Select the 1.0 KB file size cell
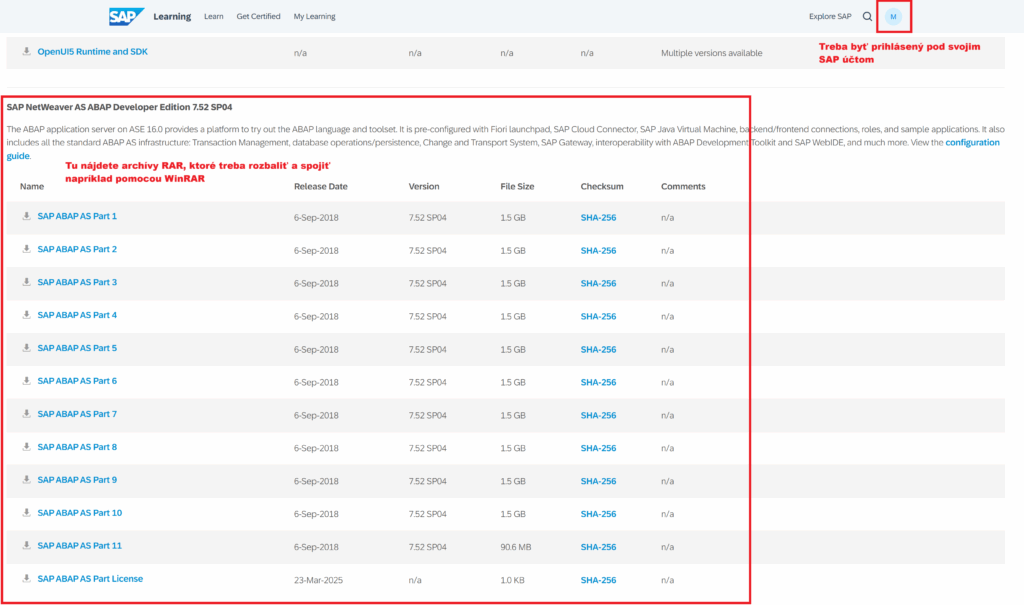This screenshot has width=1024, height=605. tap(513, 580)
